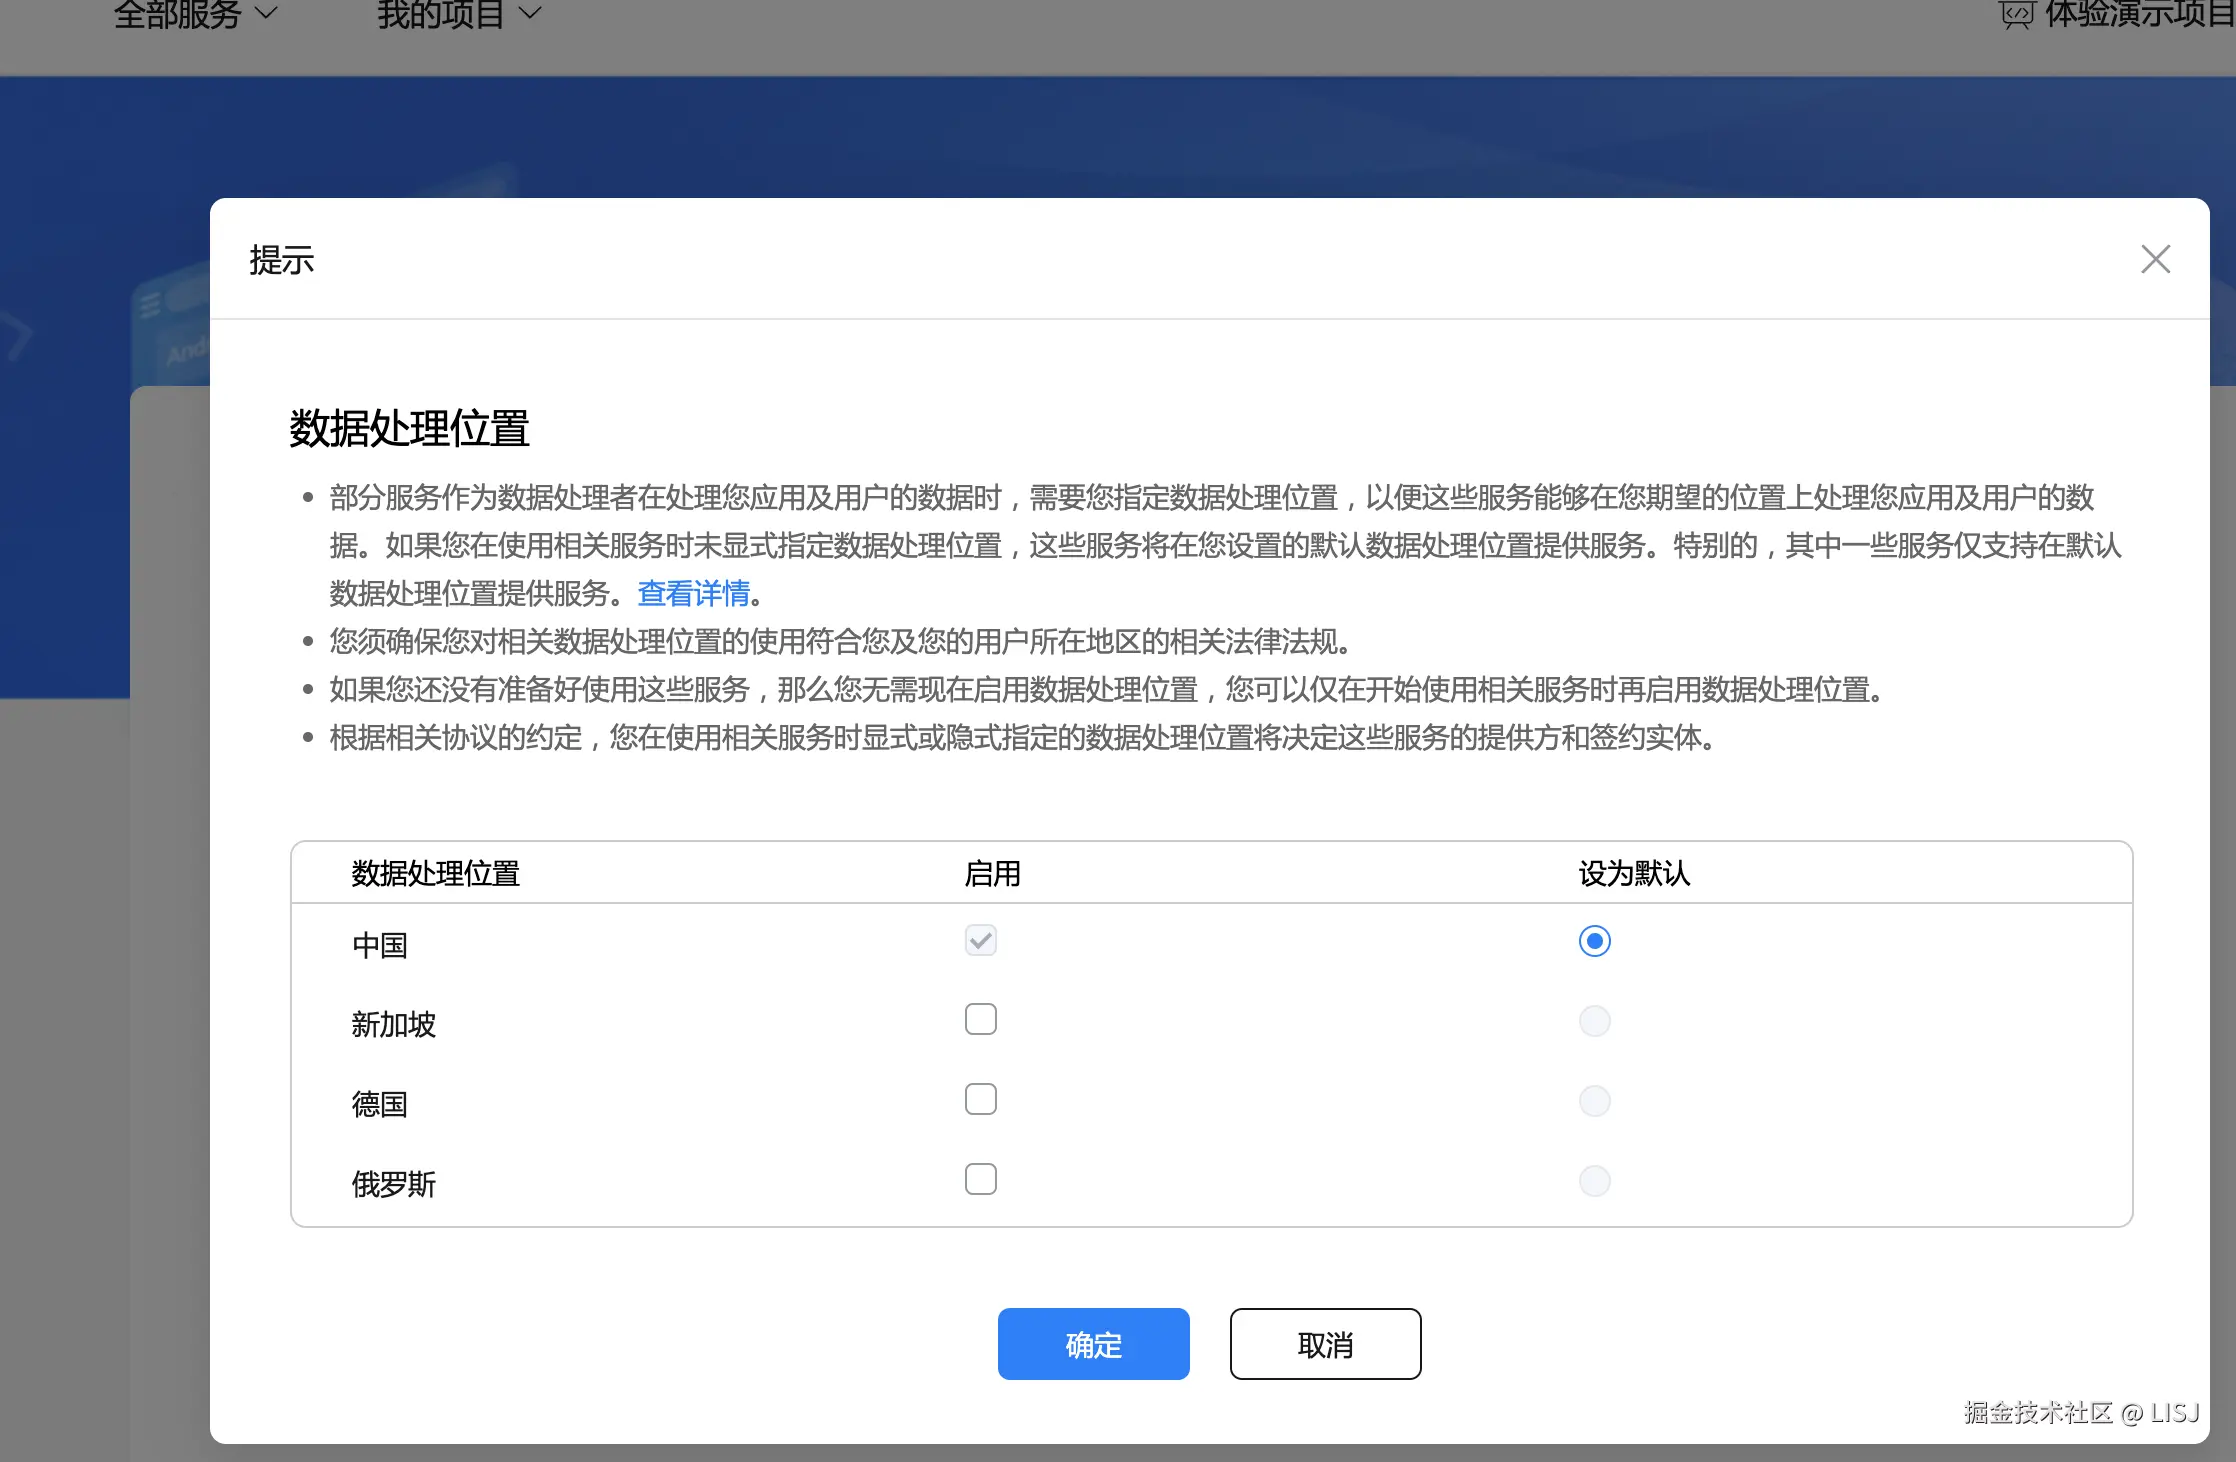Expand the 我的项目 dropdown menu

[441, 14]
